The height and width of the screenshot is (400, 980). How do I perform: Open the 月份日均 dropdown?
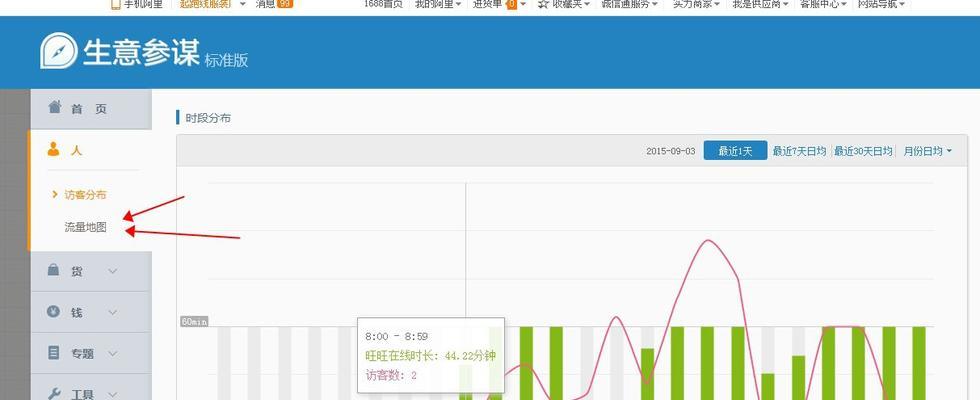928,151
